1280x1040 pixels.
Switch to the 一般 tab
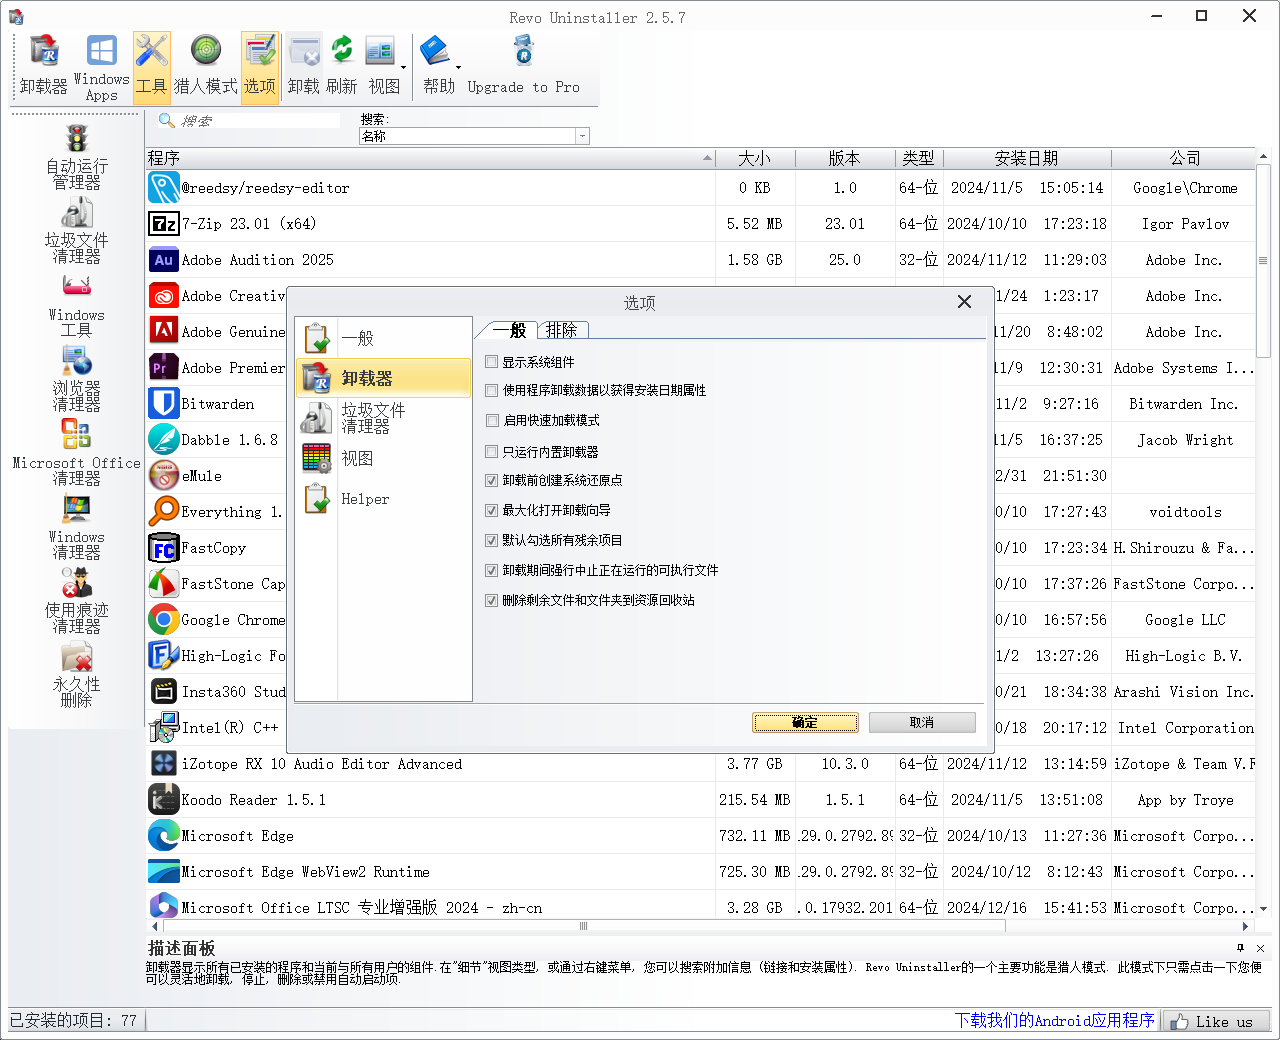pos(510,330)
